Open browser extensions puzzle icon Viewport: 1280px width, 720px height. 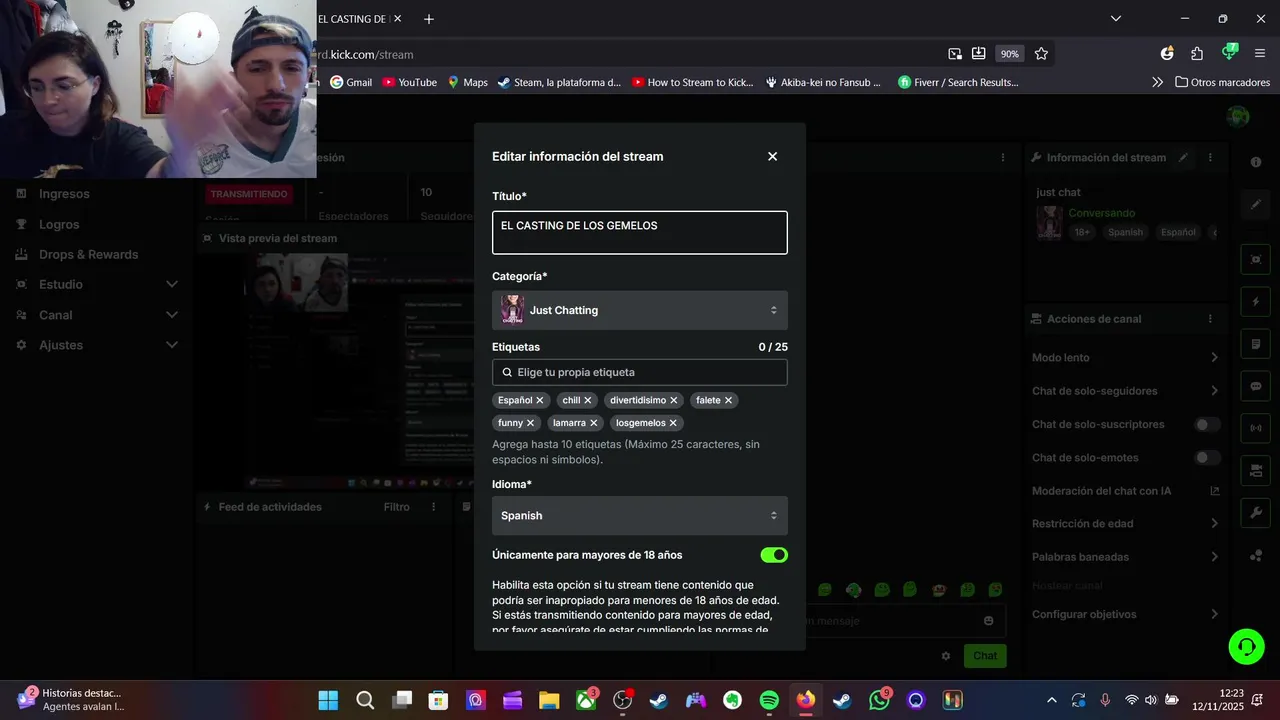tap(1197, 54)
